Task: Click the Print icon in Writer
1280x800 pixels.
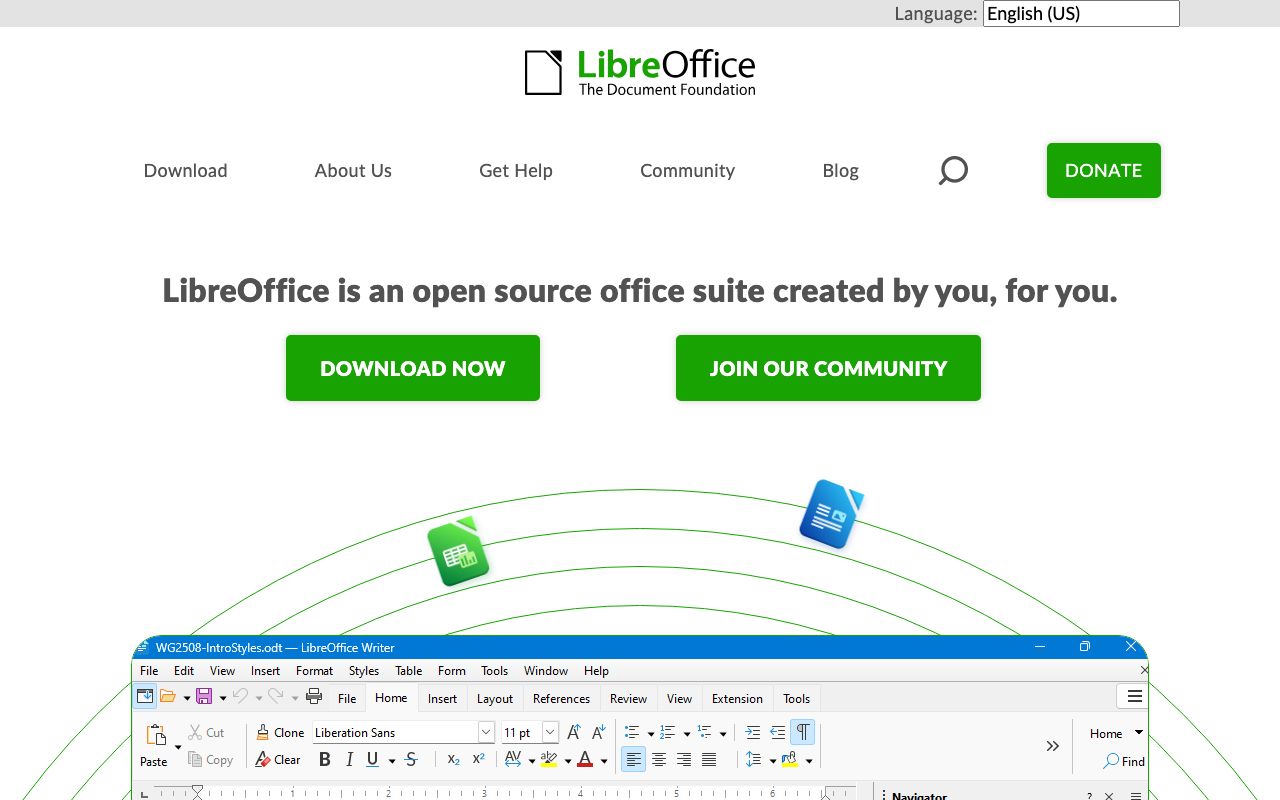Action: [314, 697]
